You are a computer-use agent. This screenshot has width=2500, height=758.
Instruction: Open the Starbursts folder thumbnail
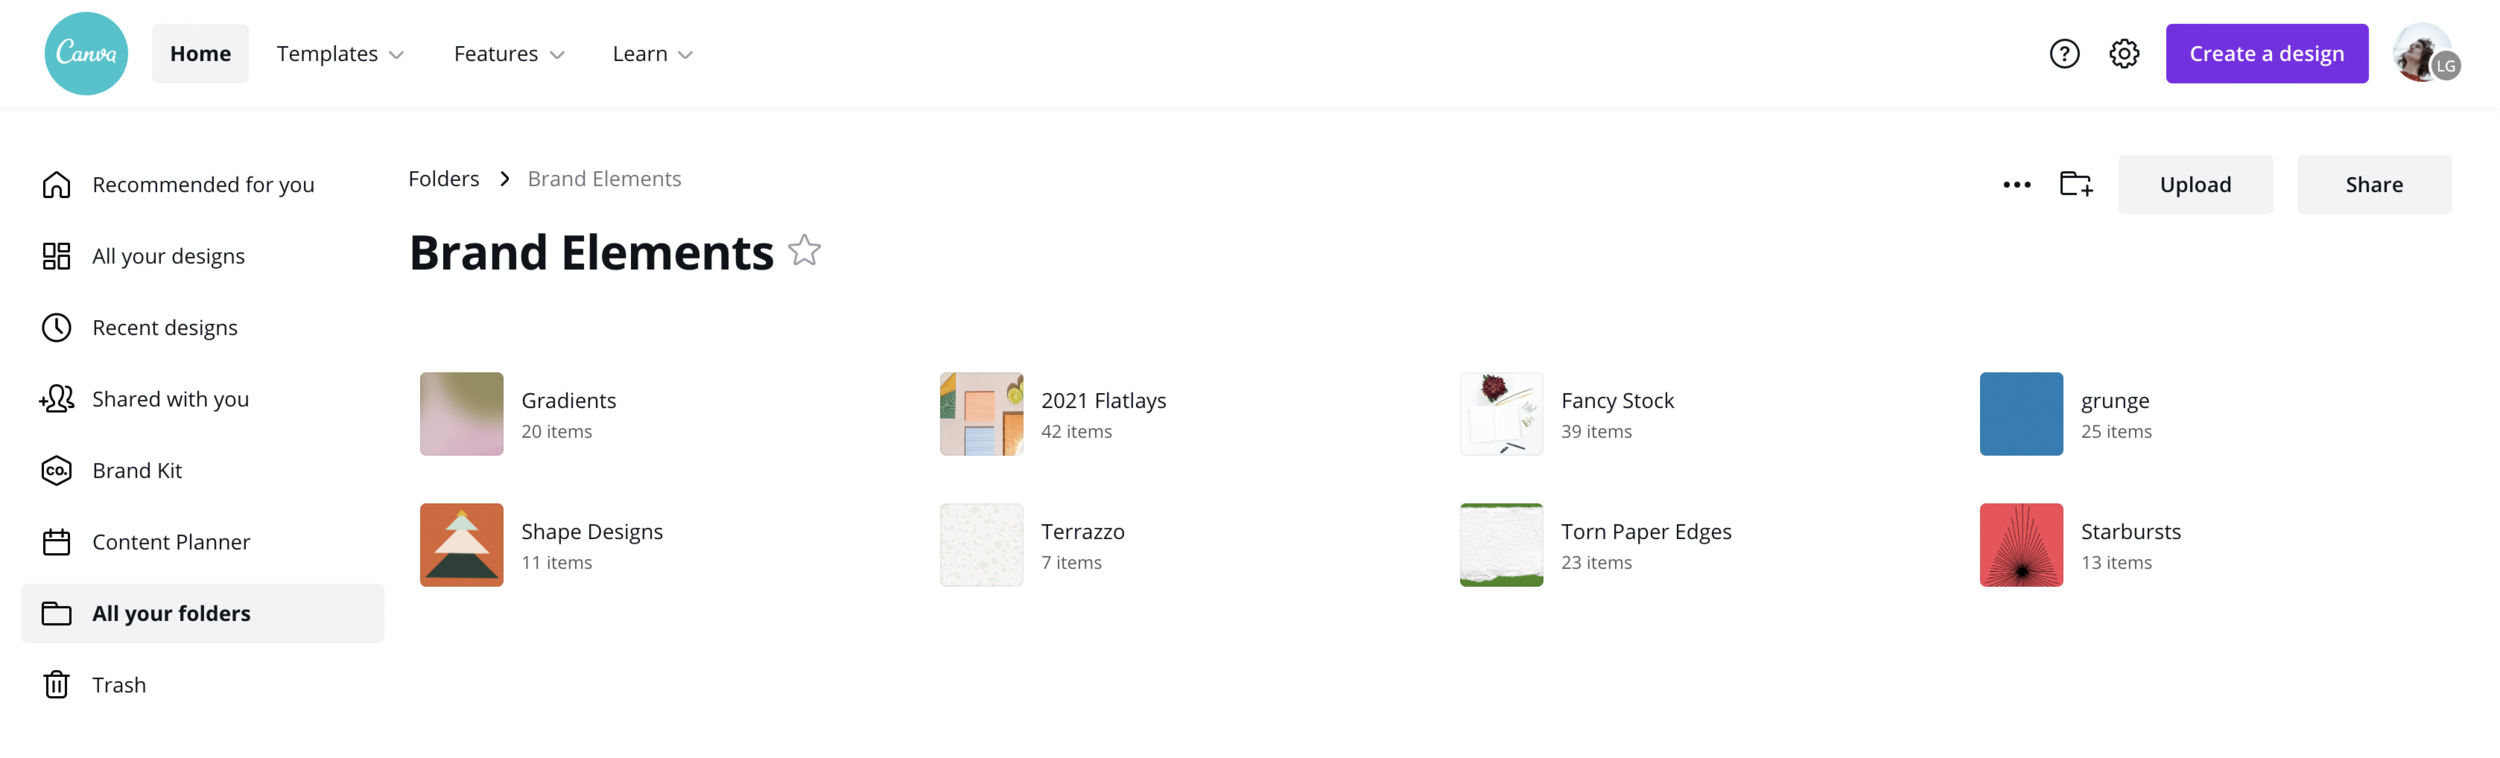click(x=2021, y=545)
